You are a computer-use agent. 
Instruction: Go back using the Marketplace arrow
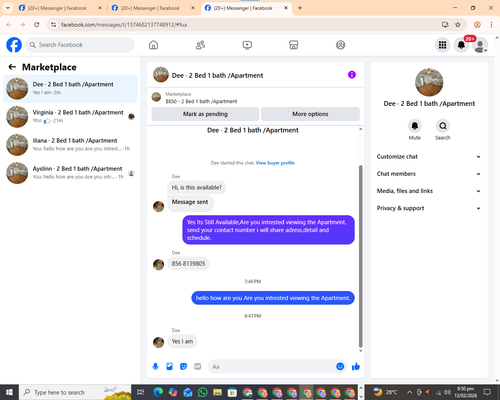(12, 67)
